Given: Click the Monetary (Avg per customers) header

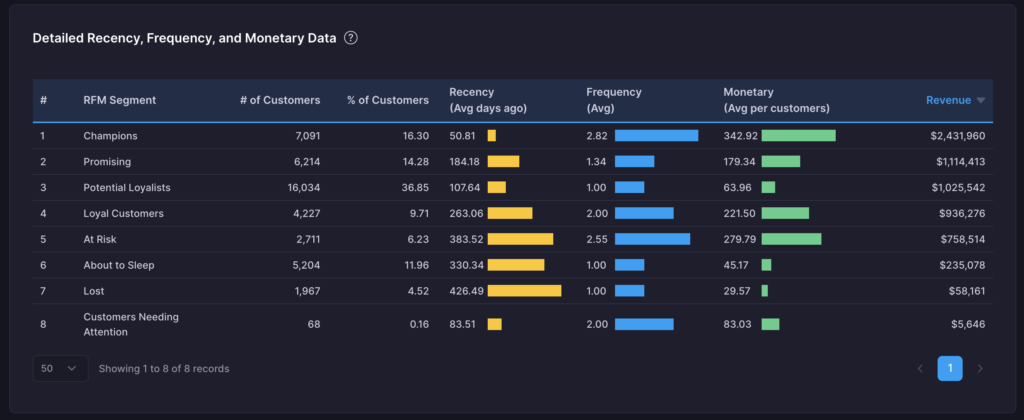Looking at the screenshot, I should 776,101.
